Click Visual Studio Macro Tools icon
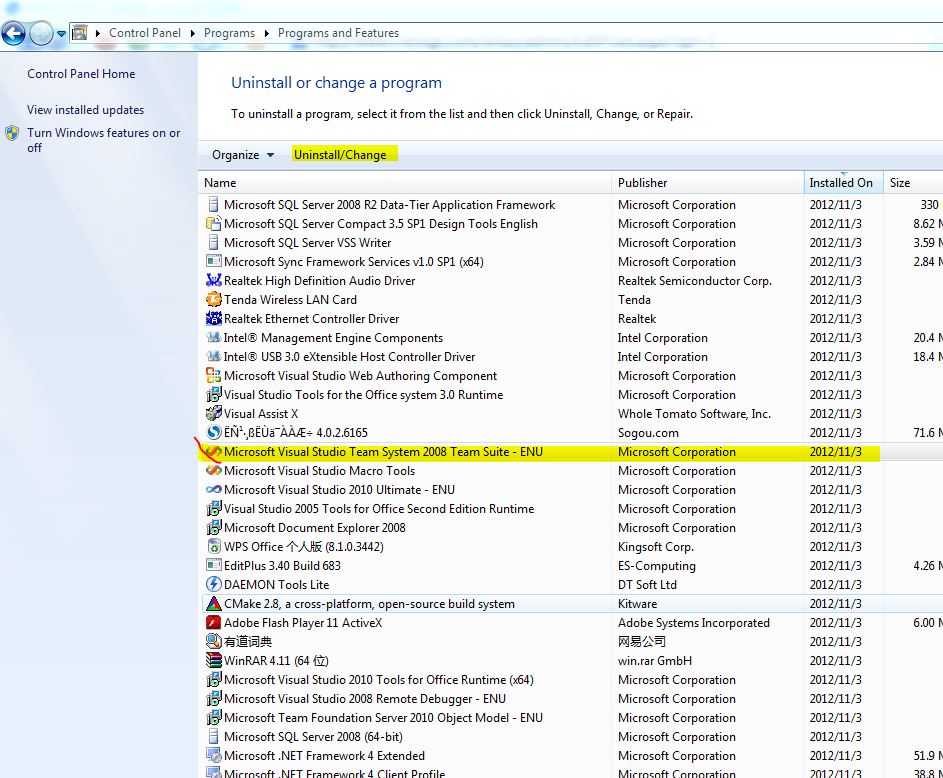Screen dimensions: 943x778 [x=213, y=471]
